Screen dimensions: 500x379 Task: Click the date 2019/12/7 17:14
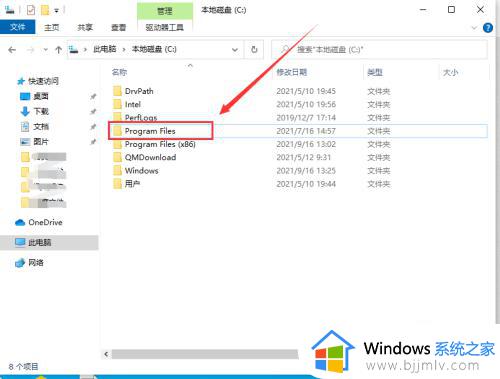click(306, 118)
